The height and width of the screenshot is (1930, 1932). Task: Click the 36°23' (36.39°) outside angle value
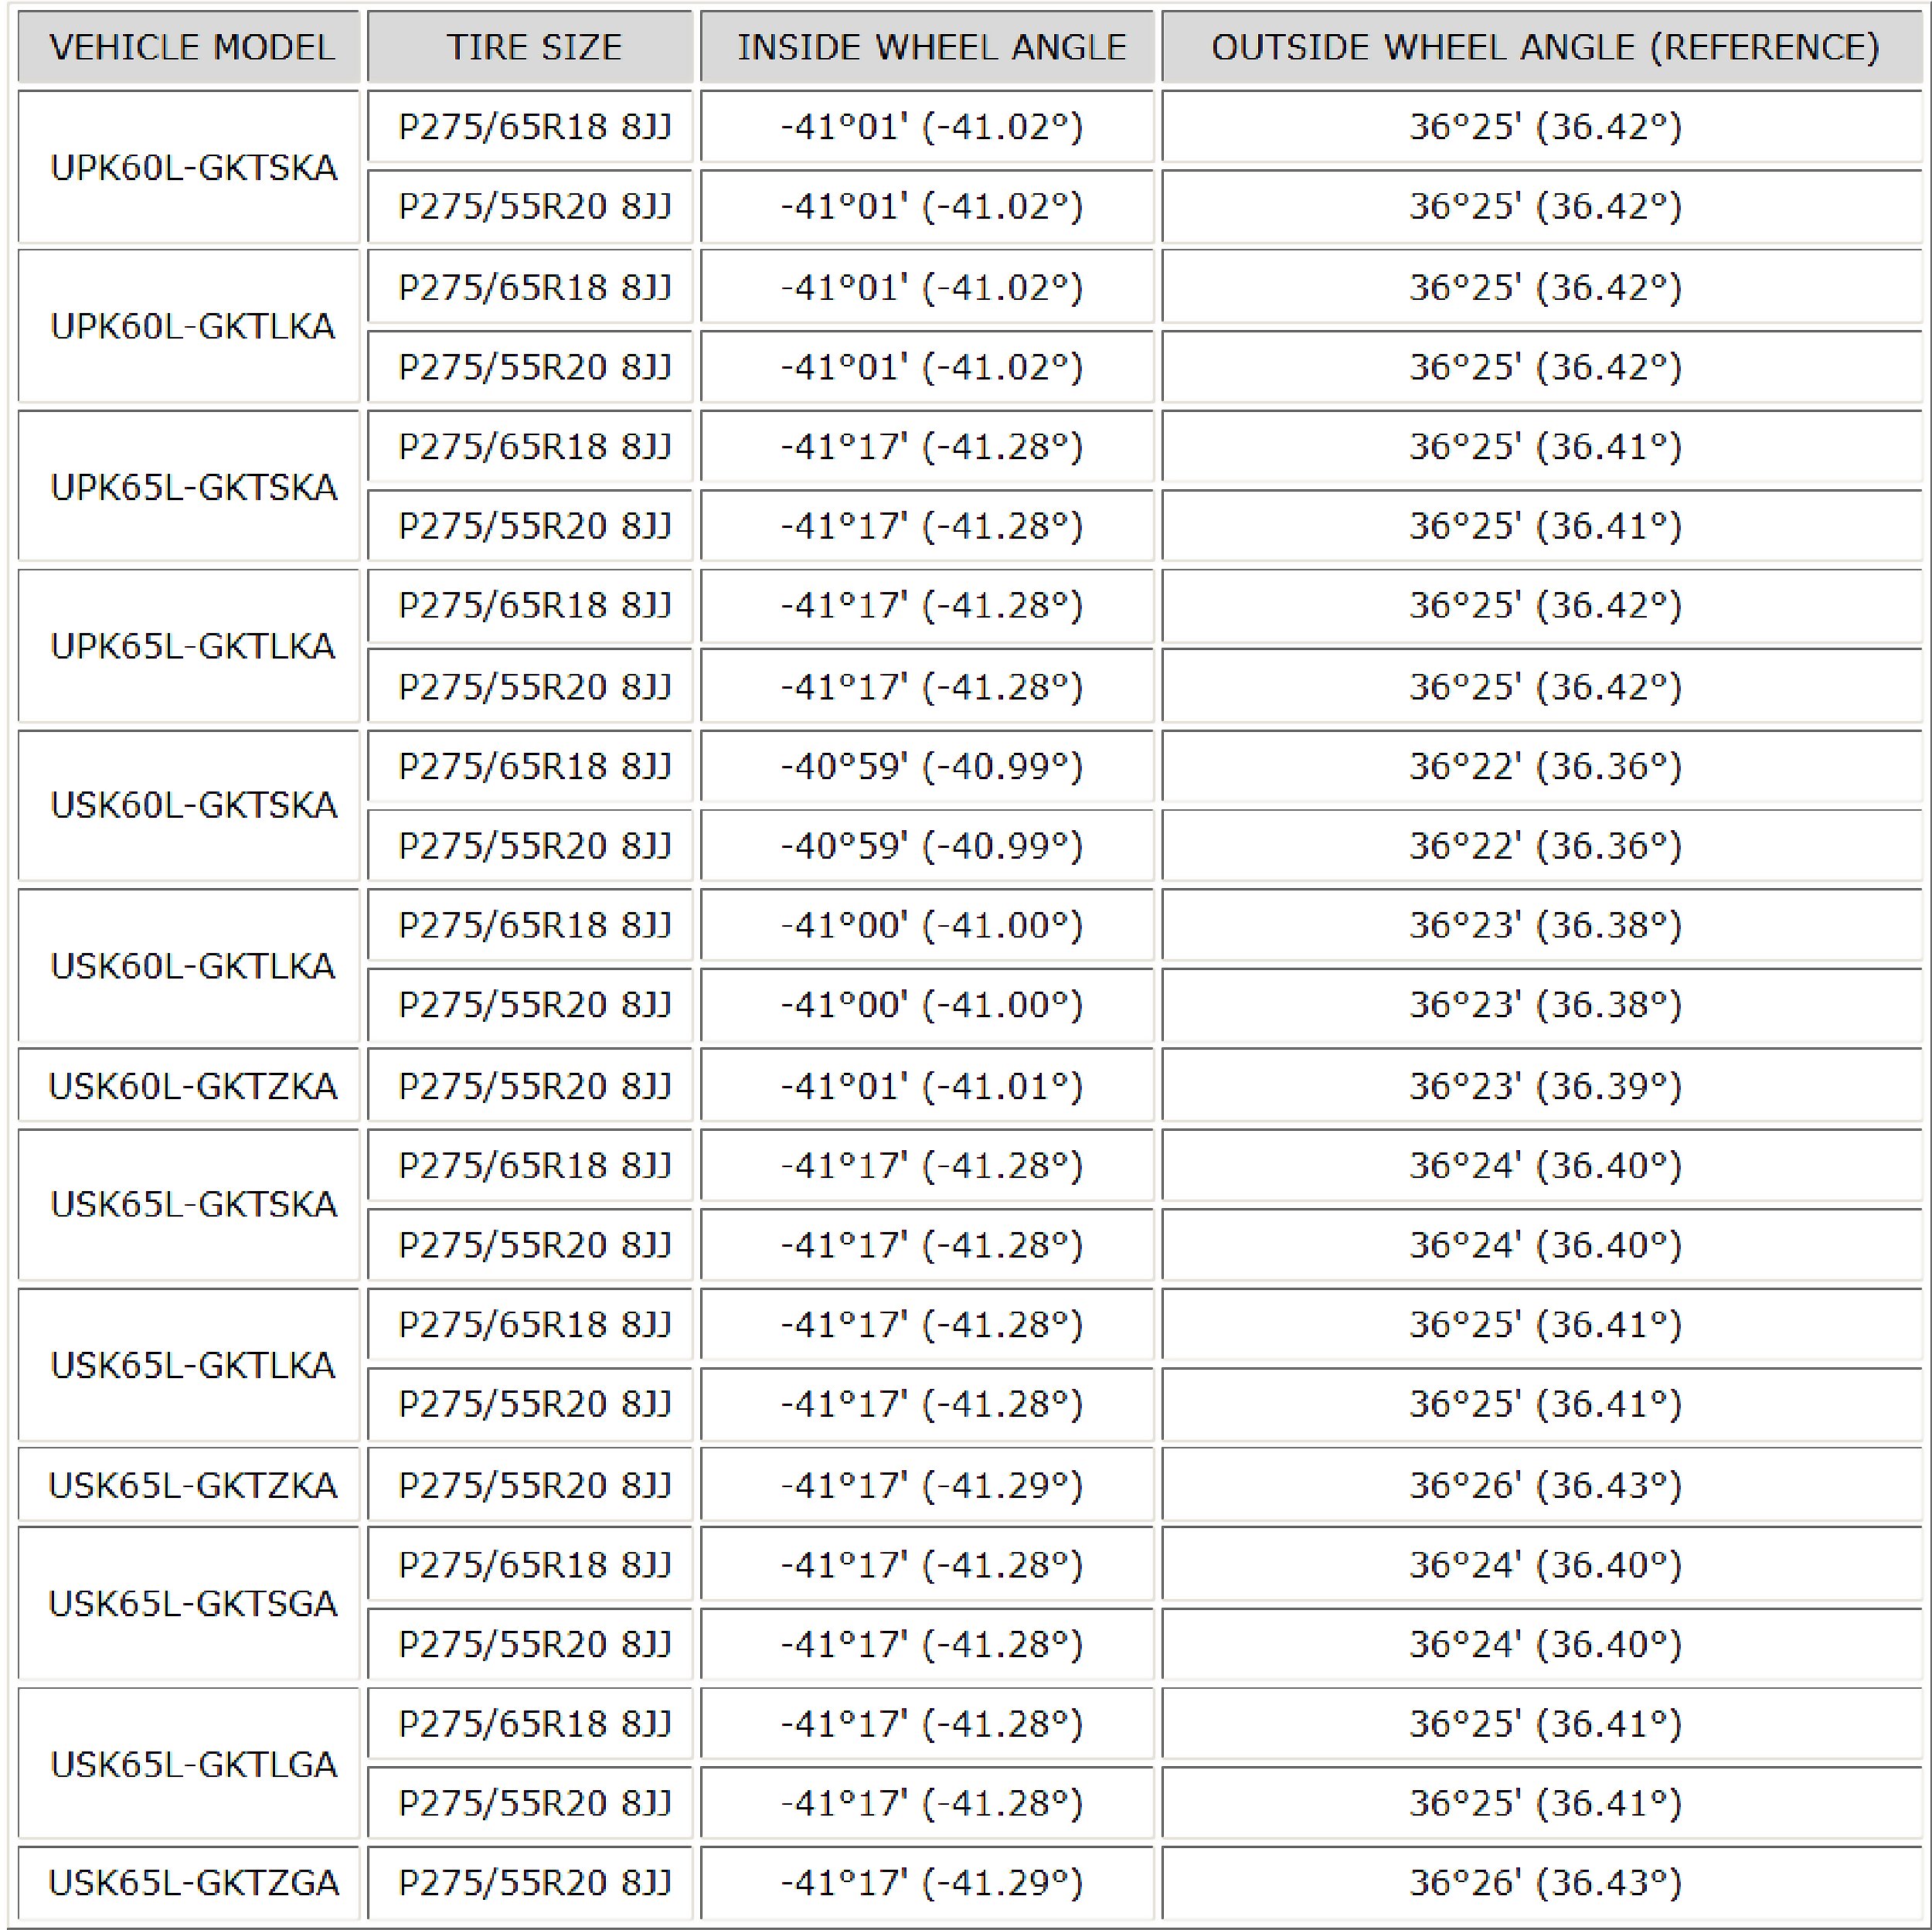tap(1545, 1086)
